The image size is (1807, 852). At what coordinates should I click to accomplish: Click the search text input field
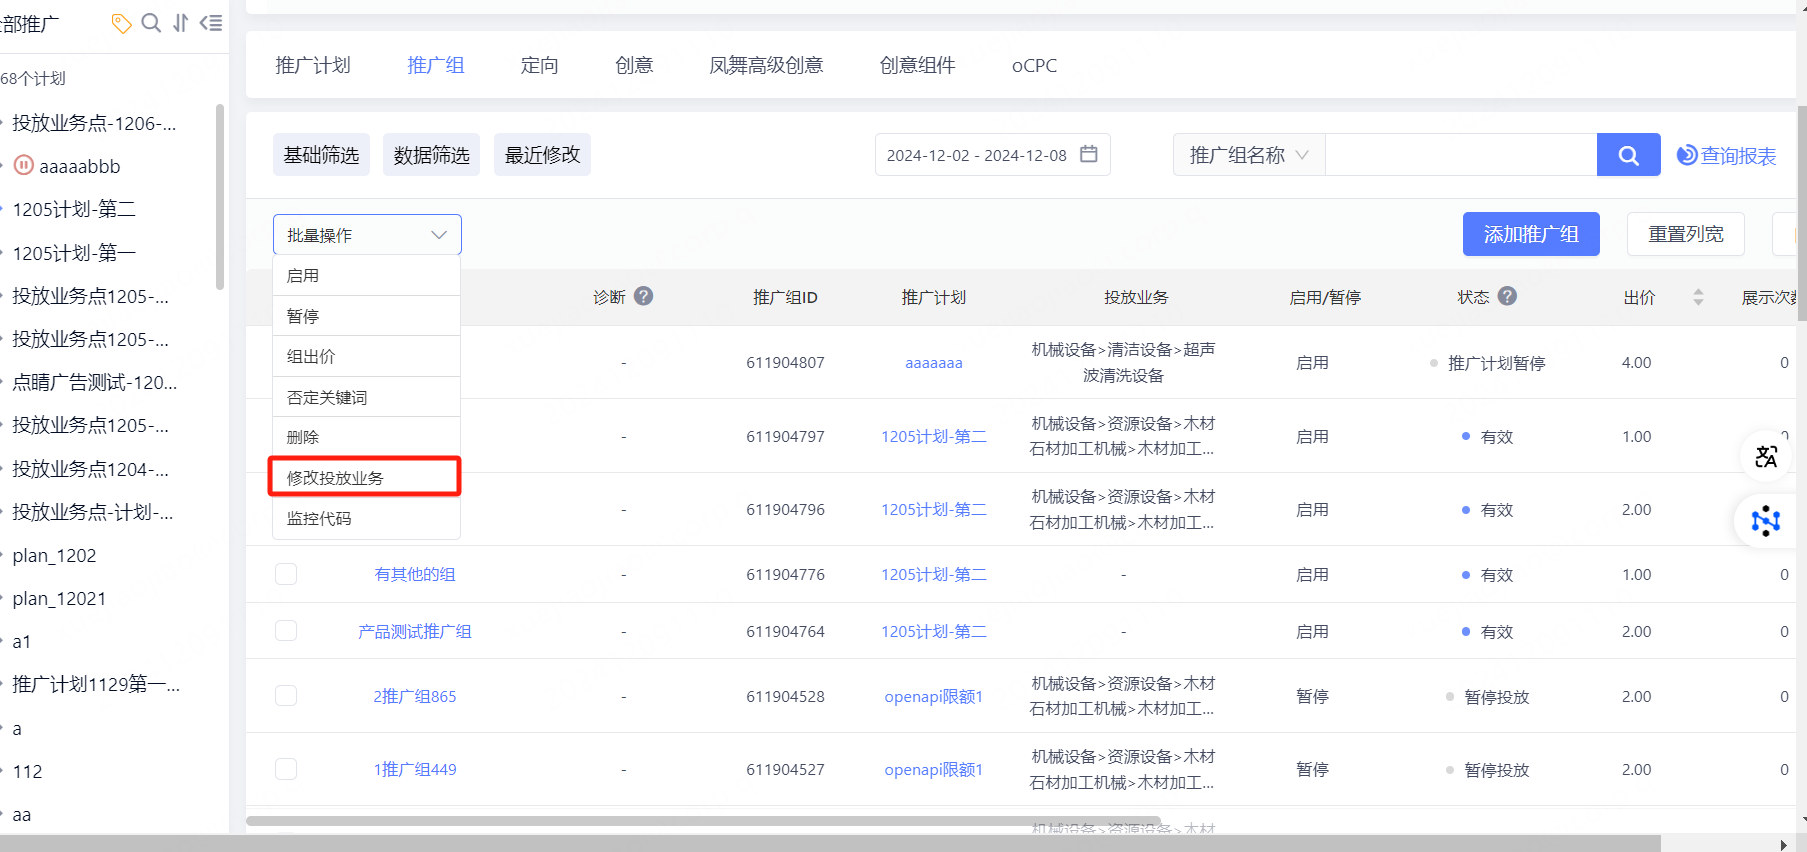click(1460, 155)
